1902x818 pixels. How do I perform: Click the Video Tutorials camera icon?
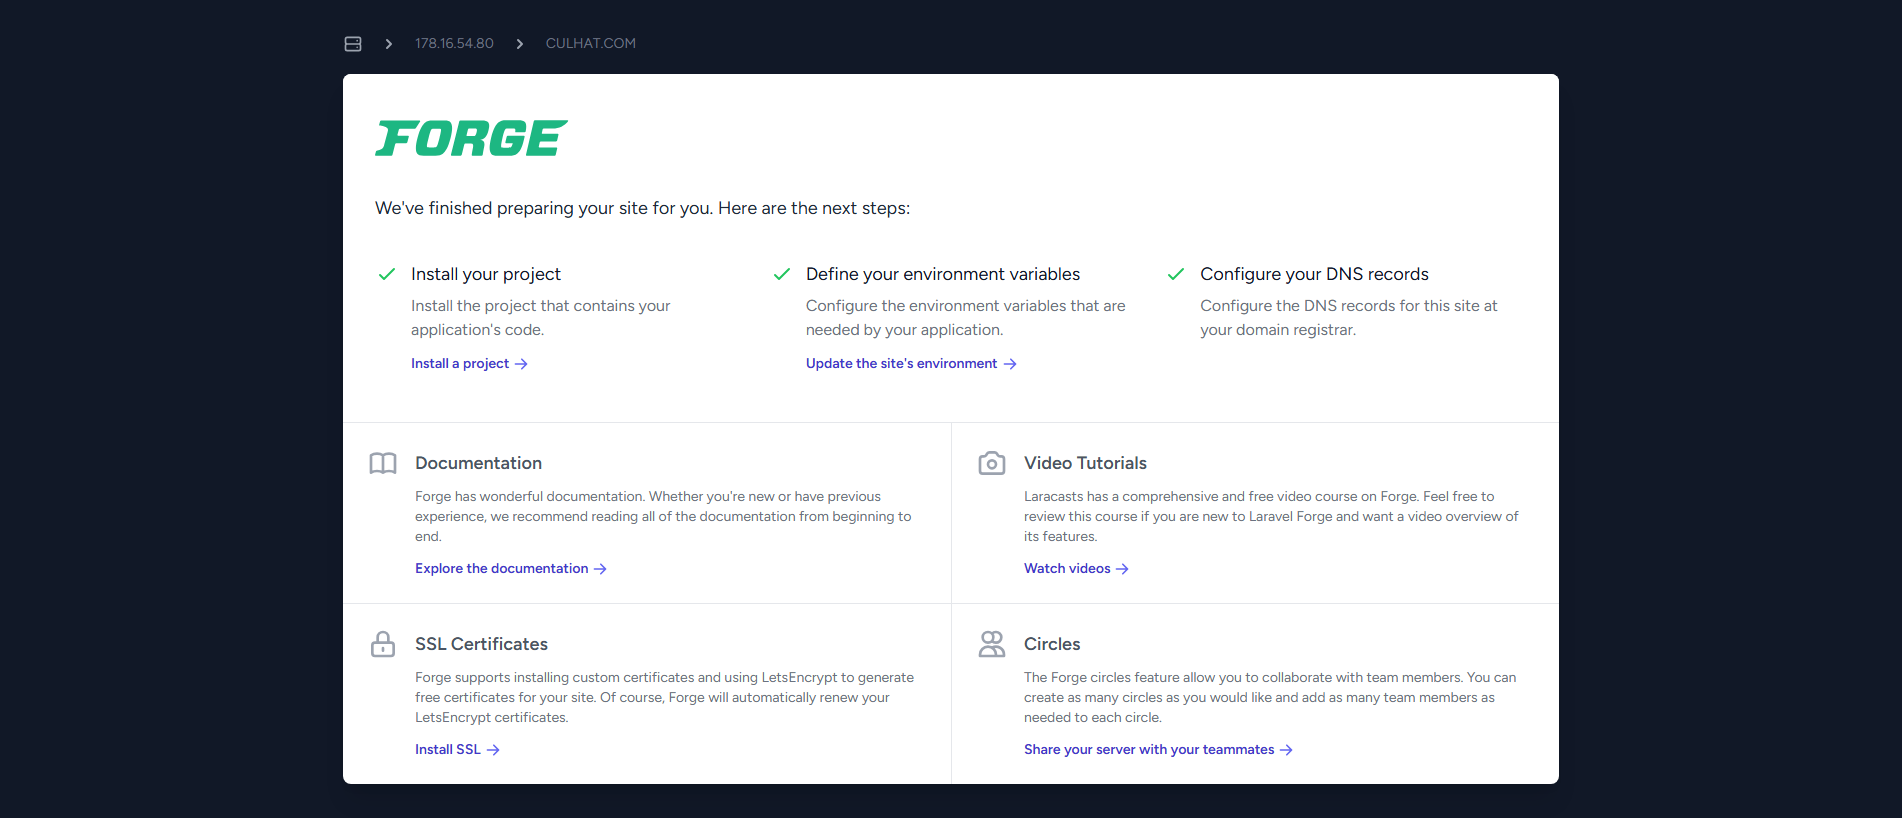point(992,463)
